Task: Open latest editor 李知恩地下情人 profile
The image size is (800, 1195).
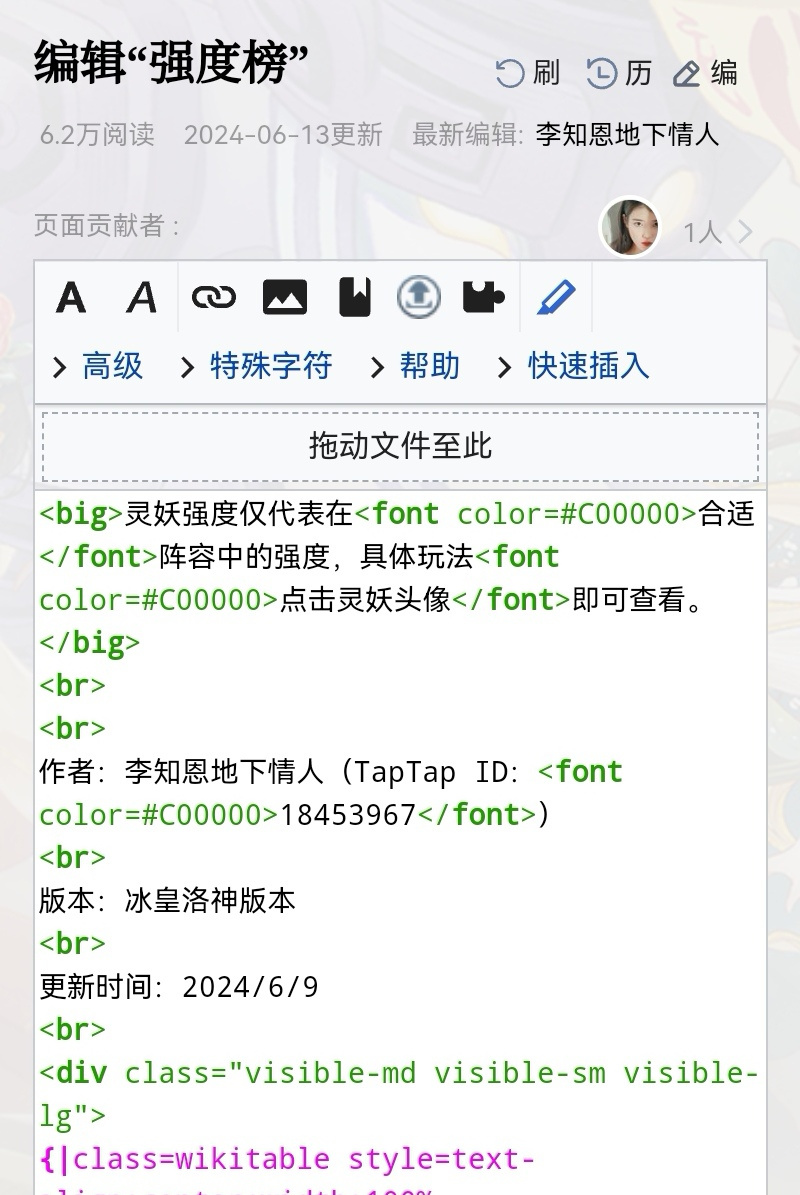Action: (x=627, y=135)
